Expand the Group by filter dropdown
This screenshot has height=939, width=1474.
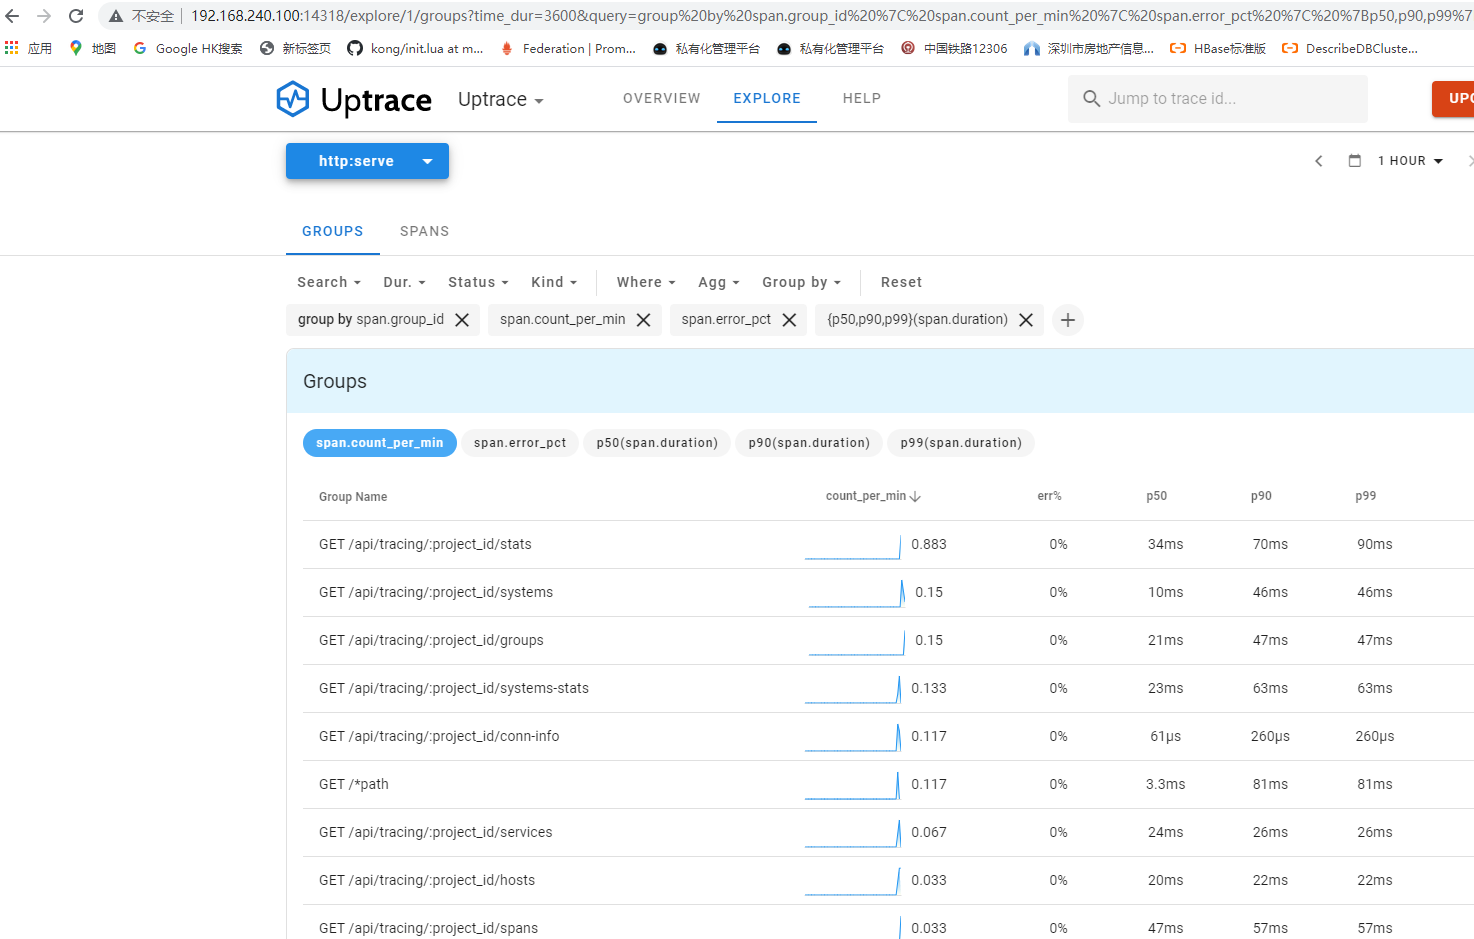coord(801,282)
